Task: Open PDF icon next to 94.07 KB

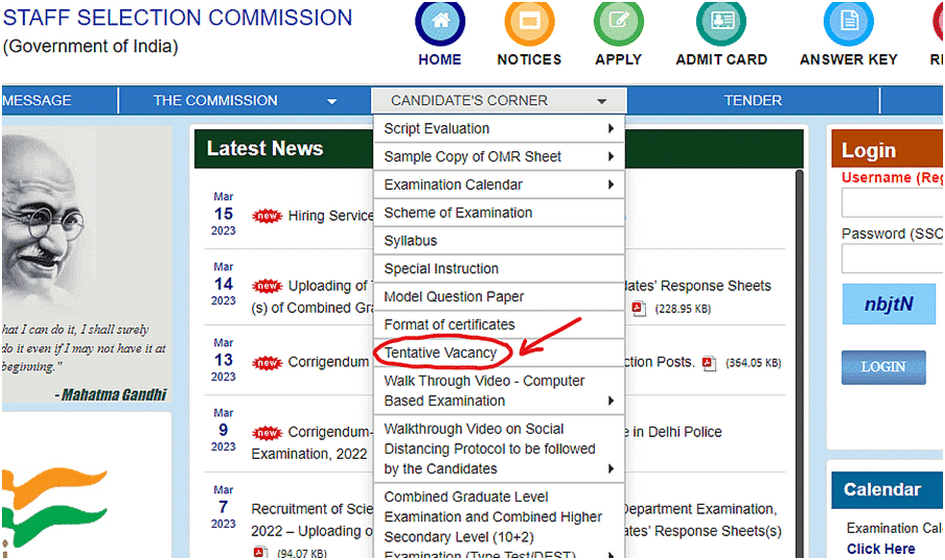Action: point(260,552)
